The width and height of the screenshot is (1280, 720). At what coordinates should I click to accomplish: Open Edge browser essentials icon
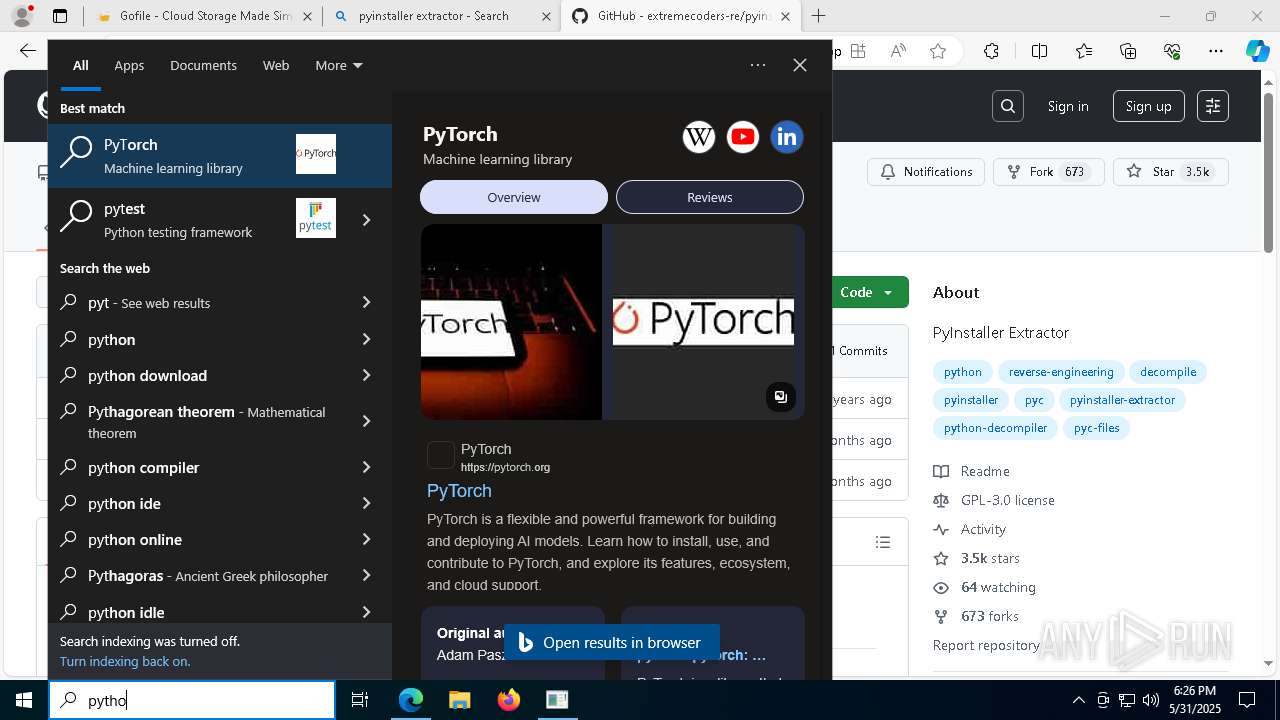click(x=1172, y=51)
